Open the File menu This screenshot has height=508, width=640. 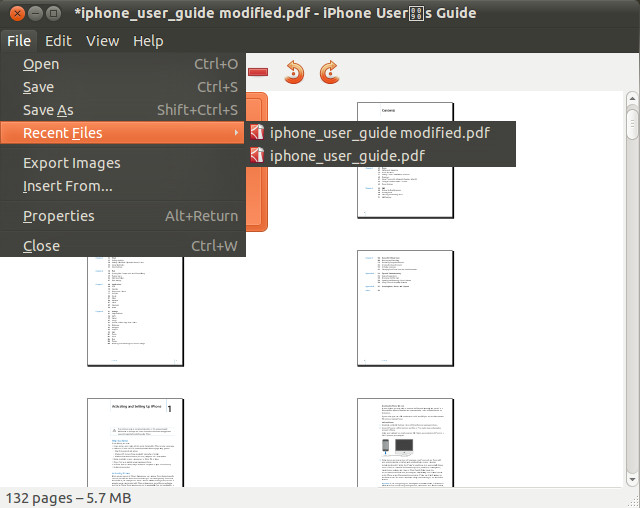tap(19, 41)
